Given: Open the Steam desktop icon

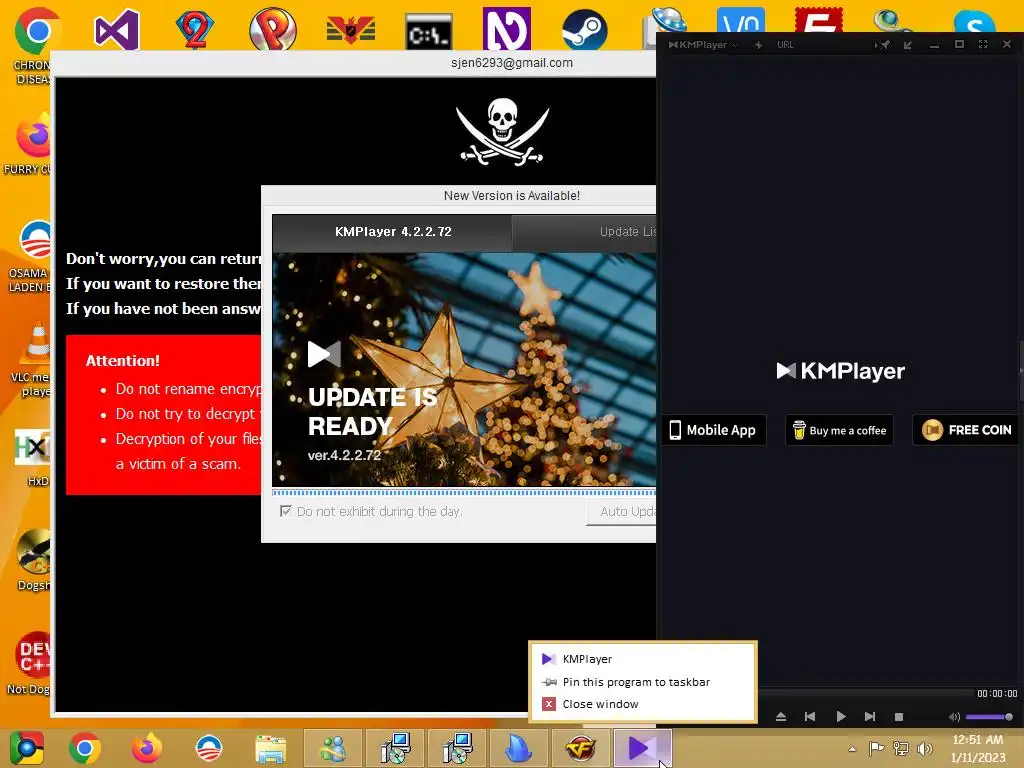Looking at the screenshot, I should [x=584, y=30].
